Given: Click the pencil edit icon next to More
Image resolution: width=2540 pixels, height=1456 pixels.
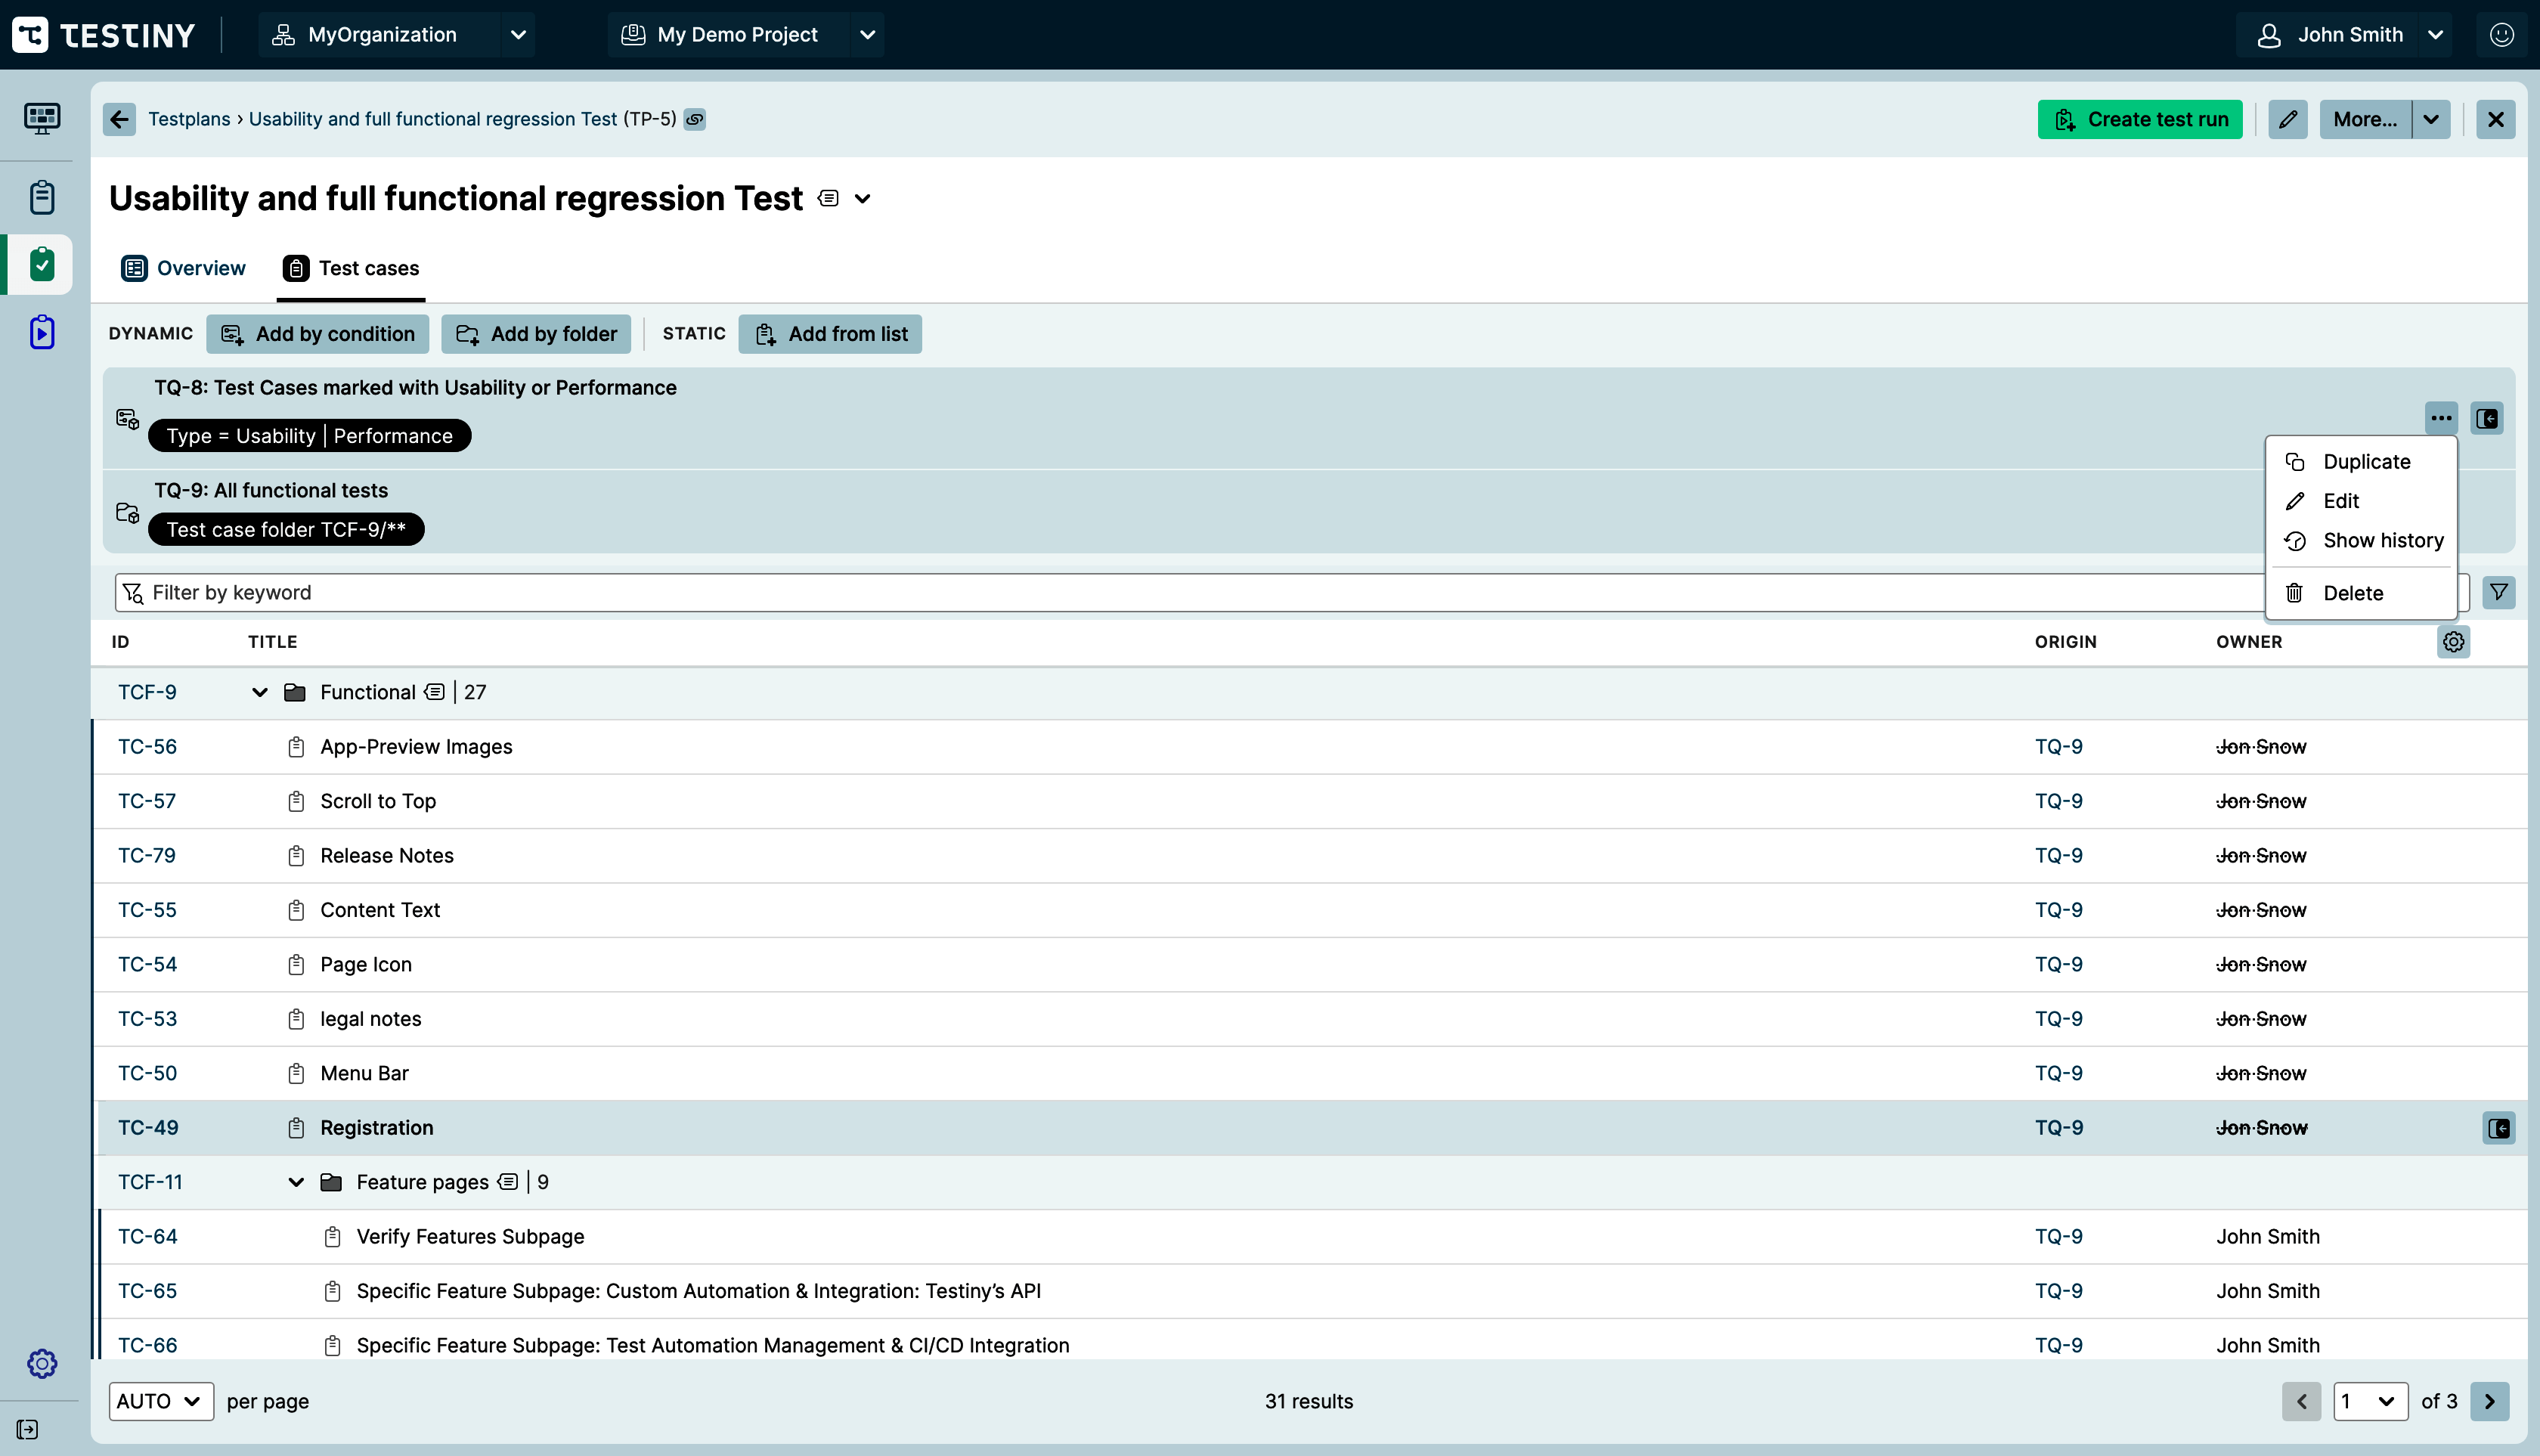Looking at the screenshot, I should pos(2288,119).
